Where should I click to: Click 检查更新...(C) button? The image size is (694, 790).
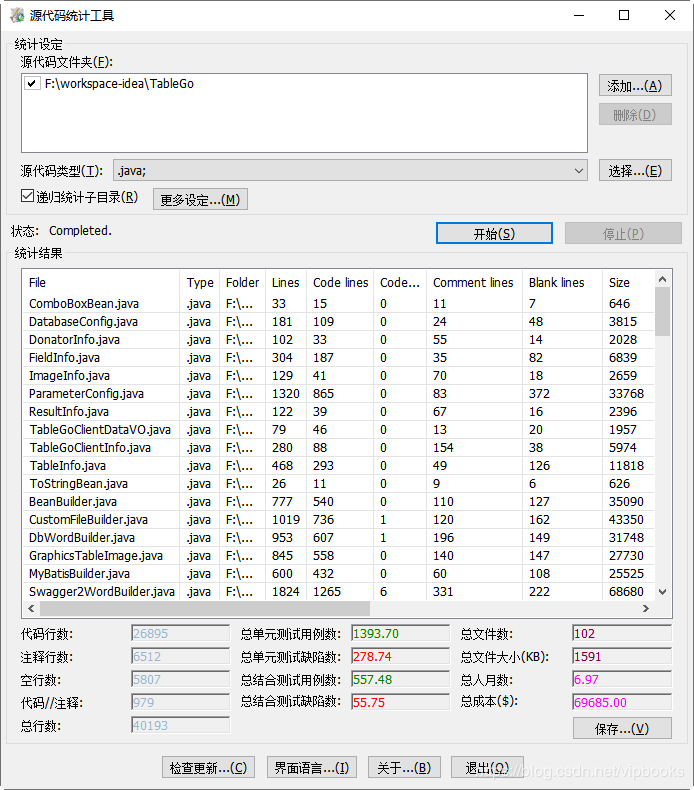[208, 767]
